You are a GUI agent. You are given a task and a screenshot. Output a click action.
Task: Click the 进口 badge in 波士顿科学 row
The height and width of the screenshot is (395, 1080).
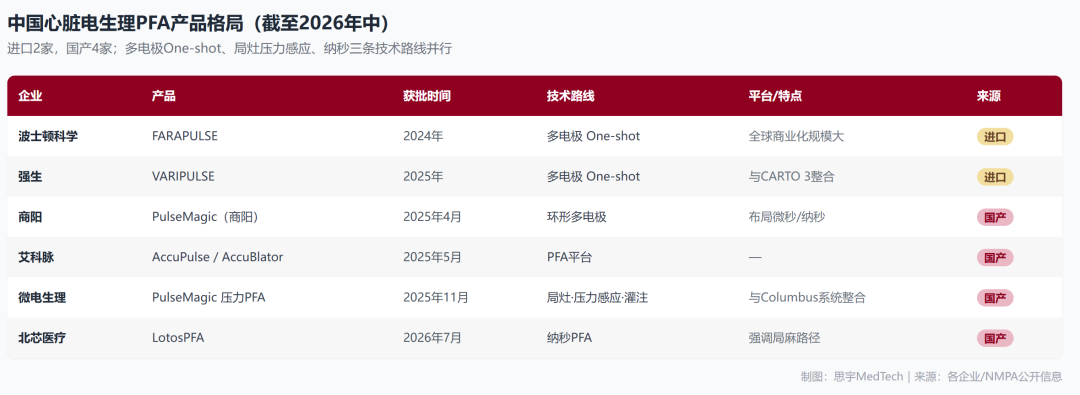coord(995,136)
